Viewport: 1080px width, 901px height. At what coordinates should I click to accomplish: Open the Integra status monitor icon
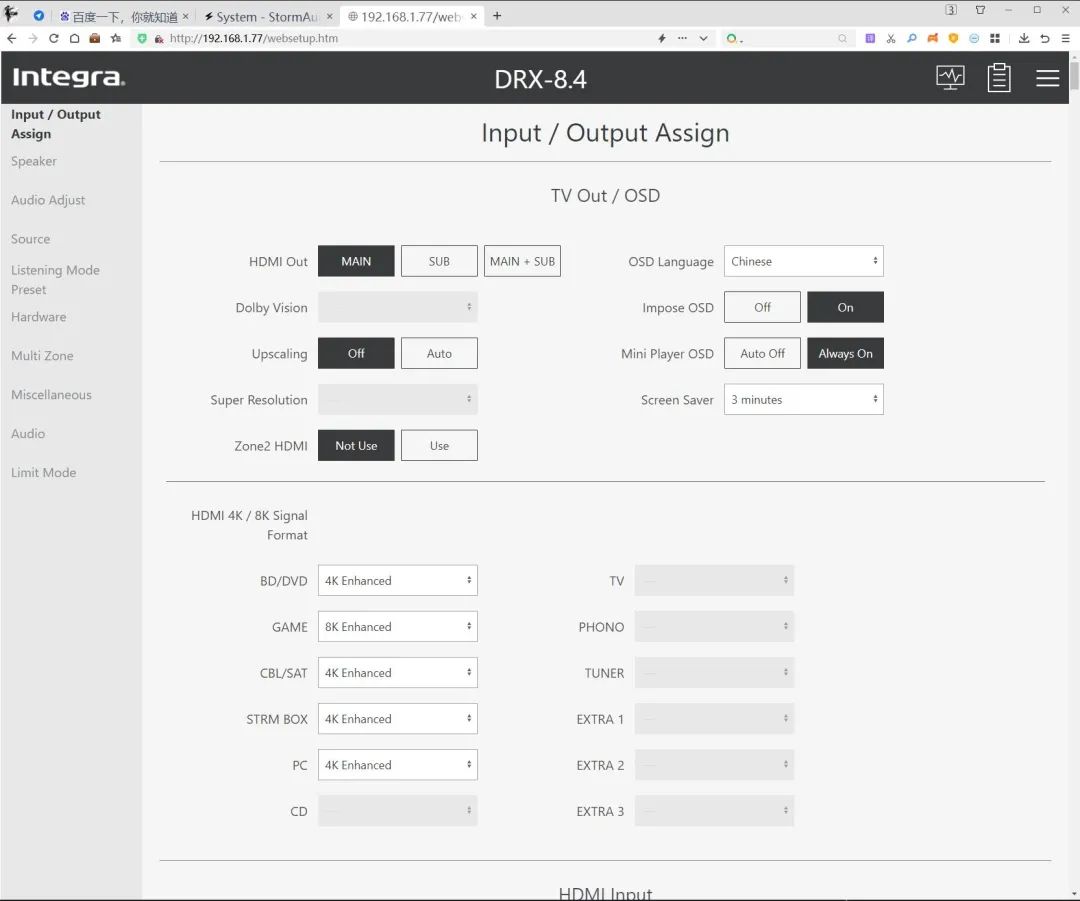(951, 77)
